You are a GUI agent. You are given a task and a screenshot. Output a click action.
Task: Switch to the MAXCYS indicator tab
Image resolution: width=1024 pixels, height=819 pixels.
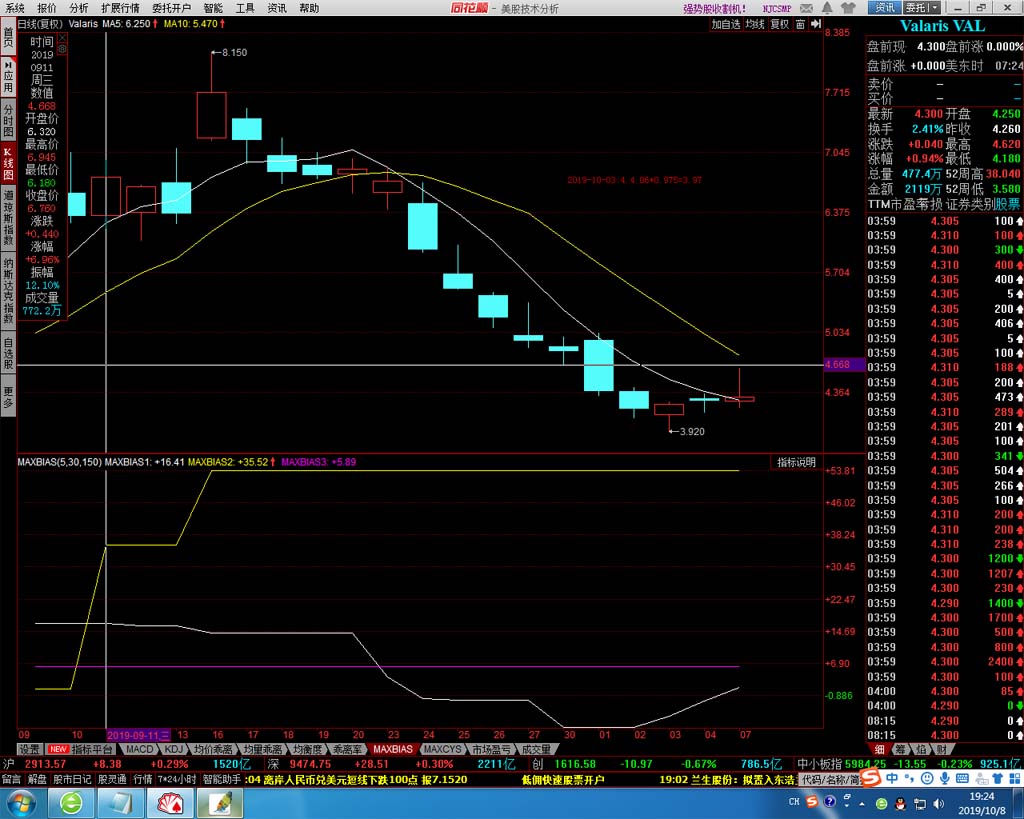(x=442, y=749)
